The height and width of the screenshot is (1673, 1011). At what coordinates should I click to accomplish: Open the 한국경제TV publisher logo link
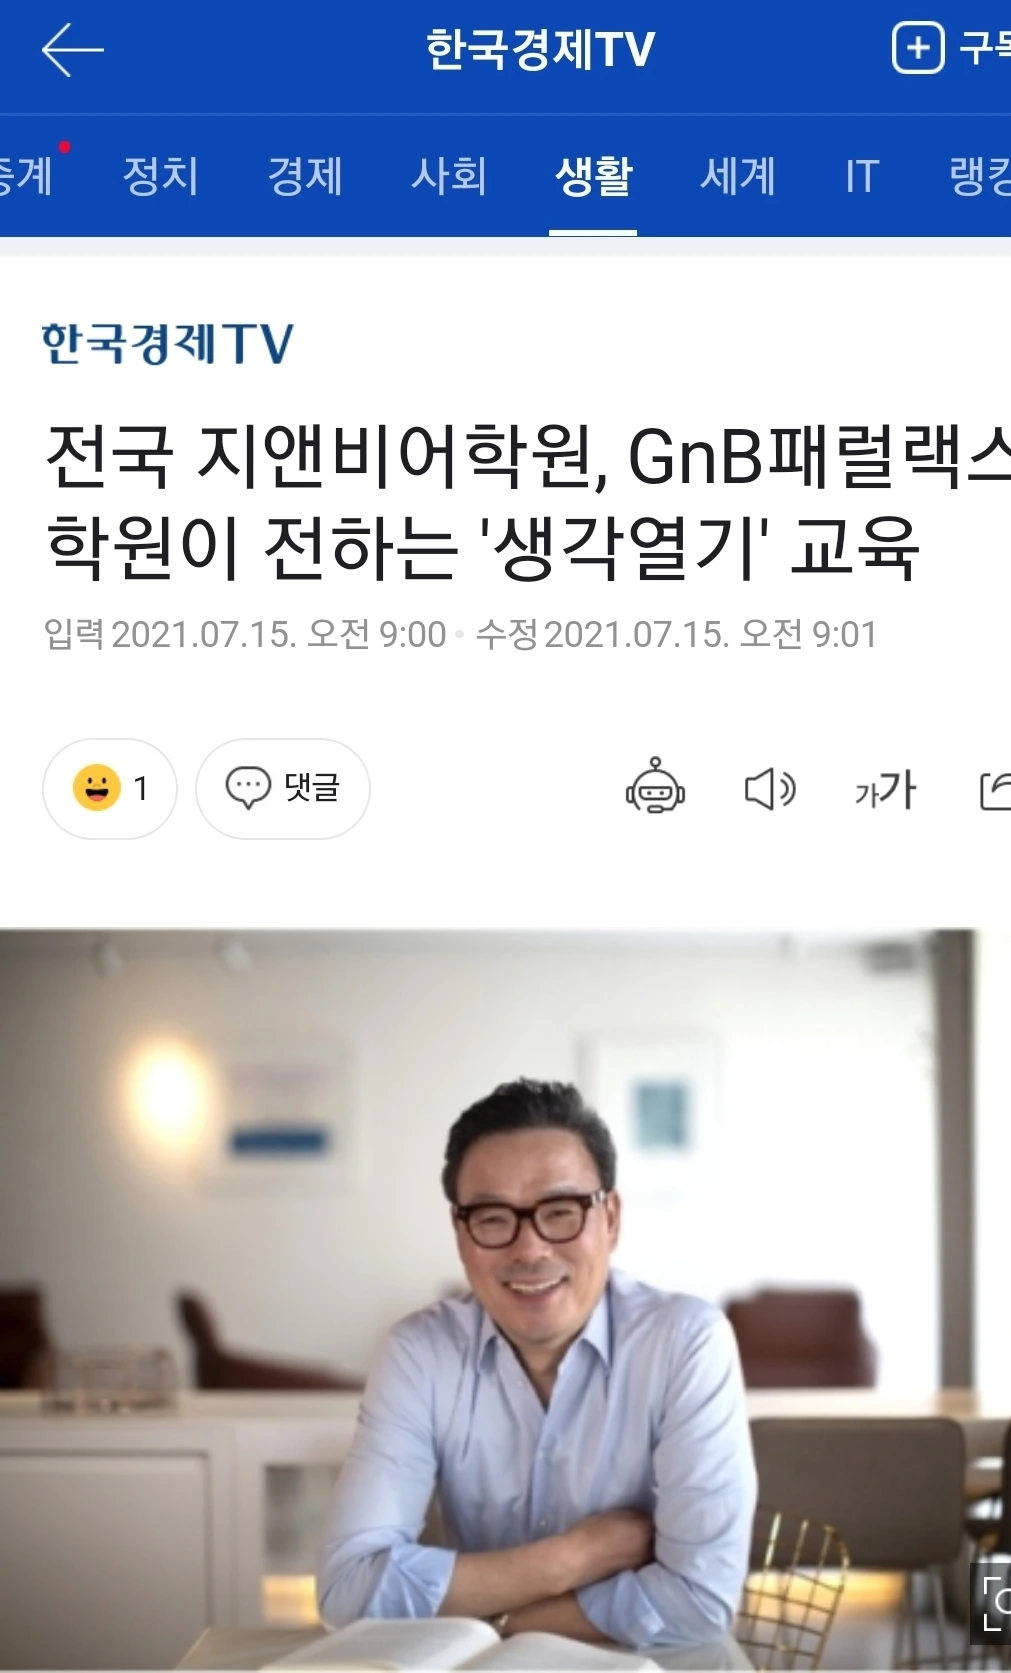168,343
